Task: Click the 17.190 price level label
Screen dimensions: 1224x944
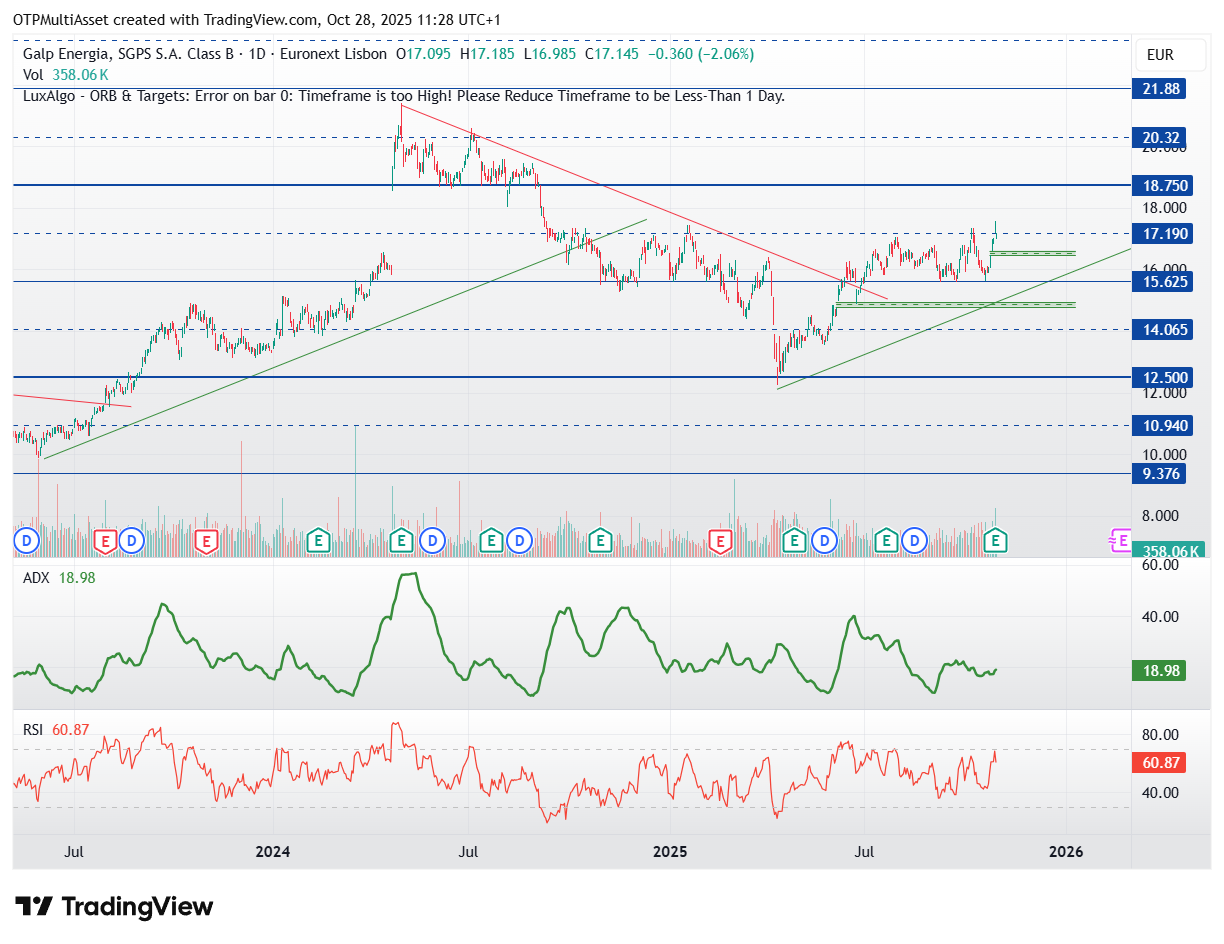Action: tap(1159, 233)
